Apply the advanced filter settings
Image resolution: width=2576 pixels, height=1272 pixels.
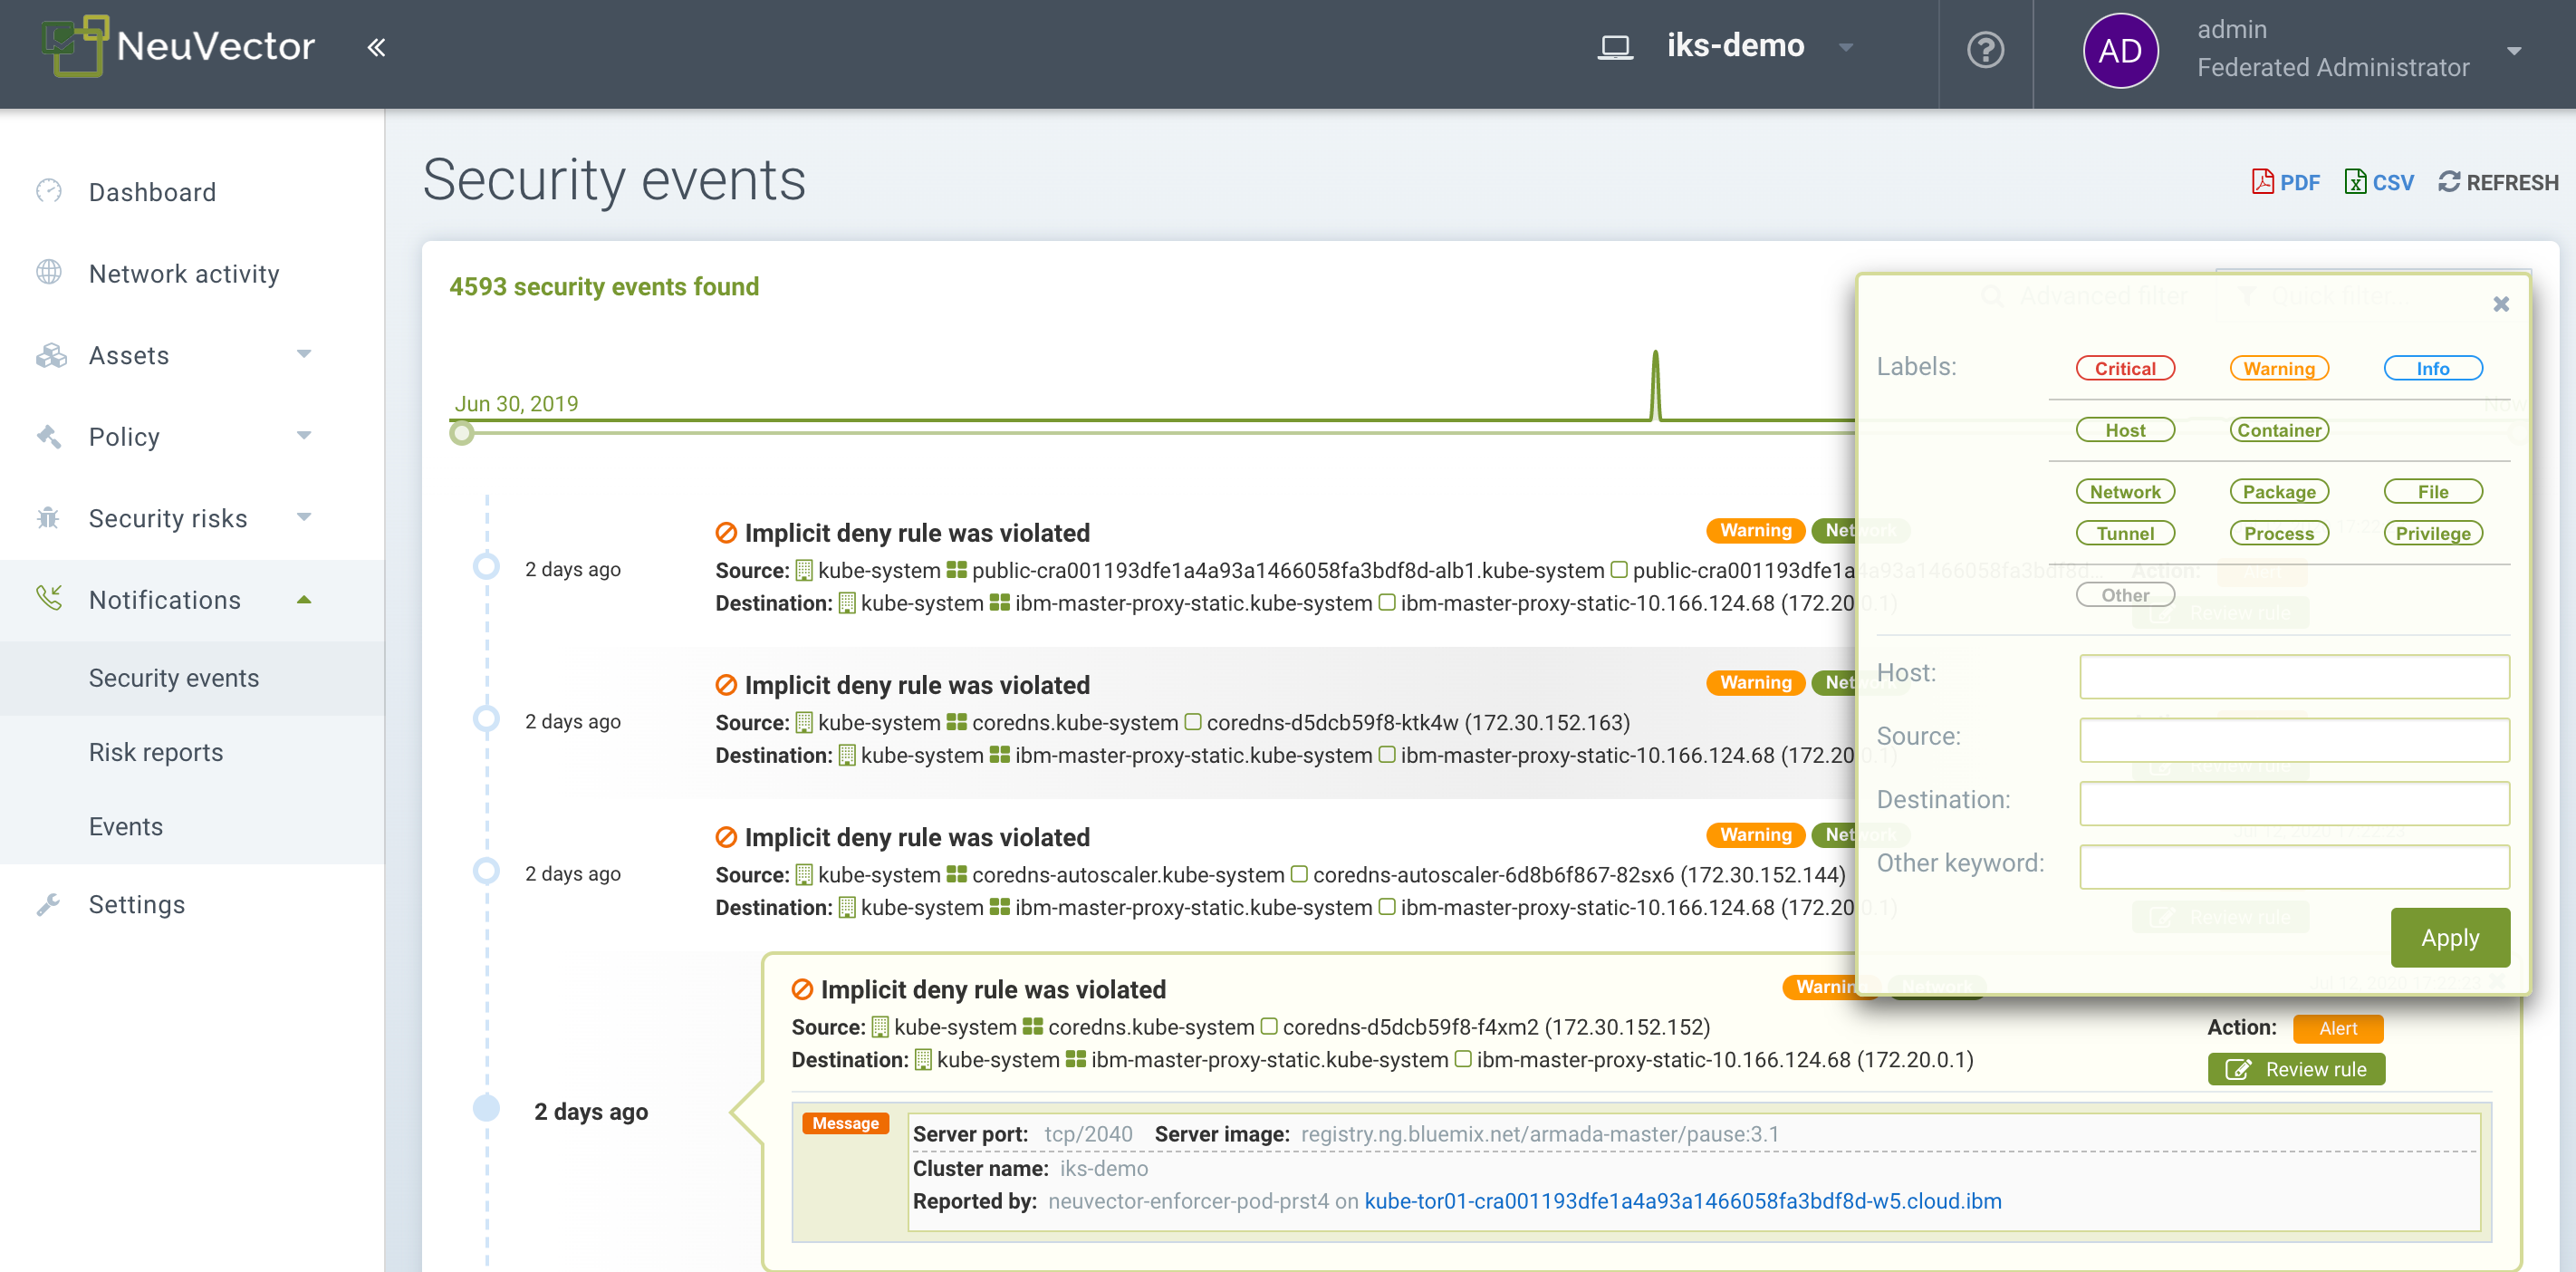(2449, 938)
